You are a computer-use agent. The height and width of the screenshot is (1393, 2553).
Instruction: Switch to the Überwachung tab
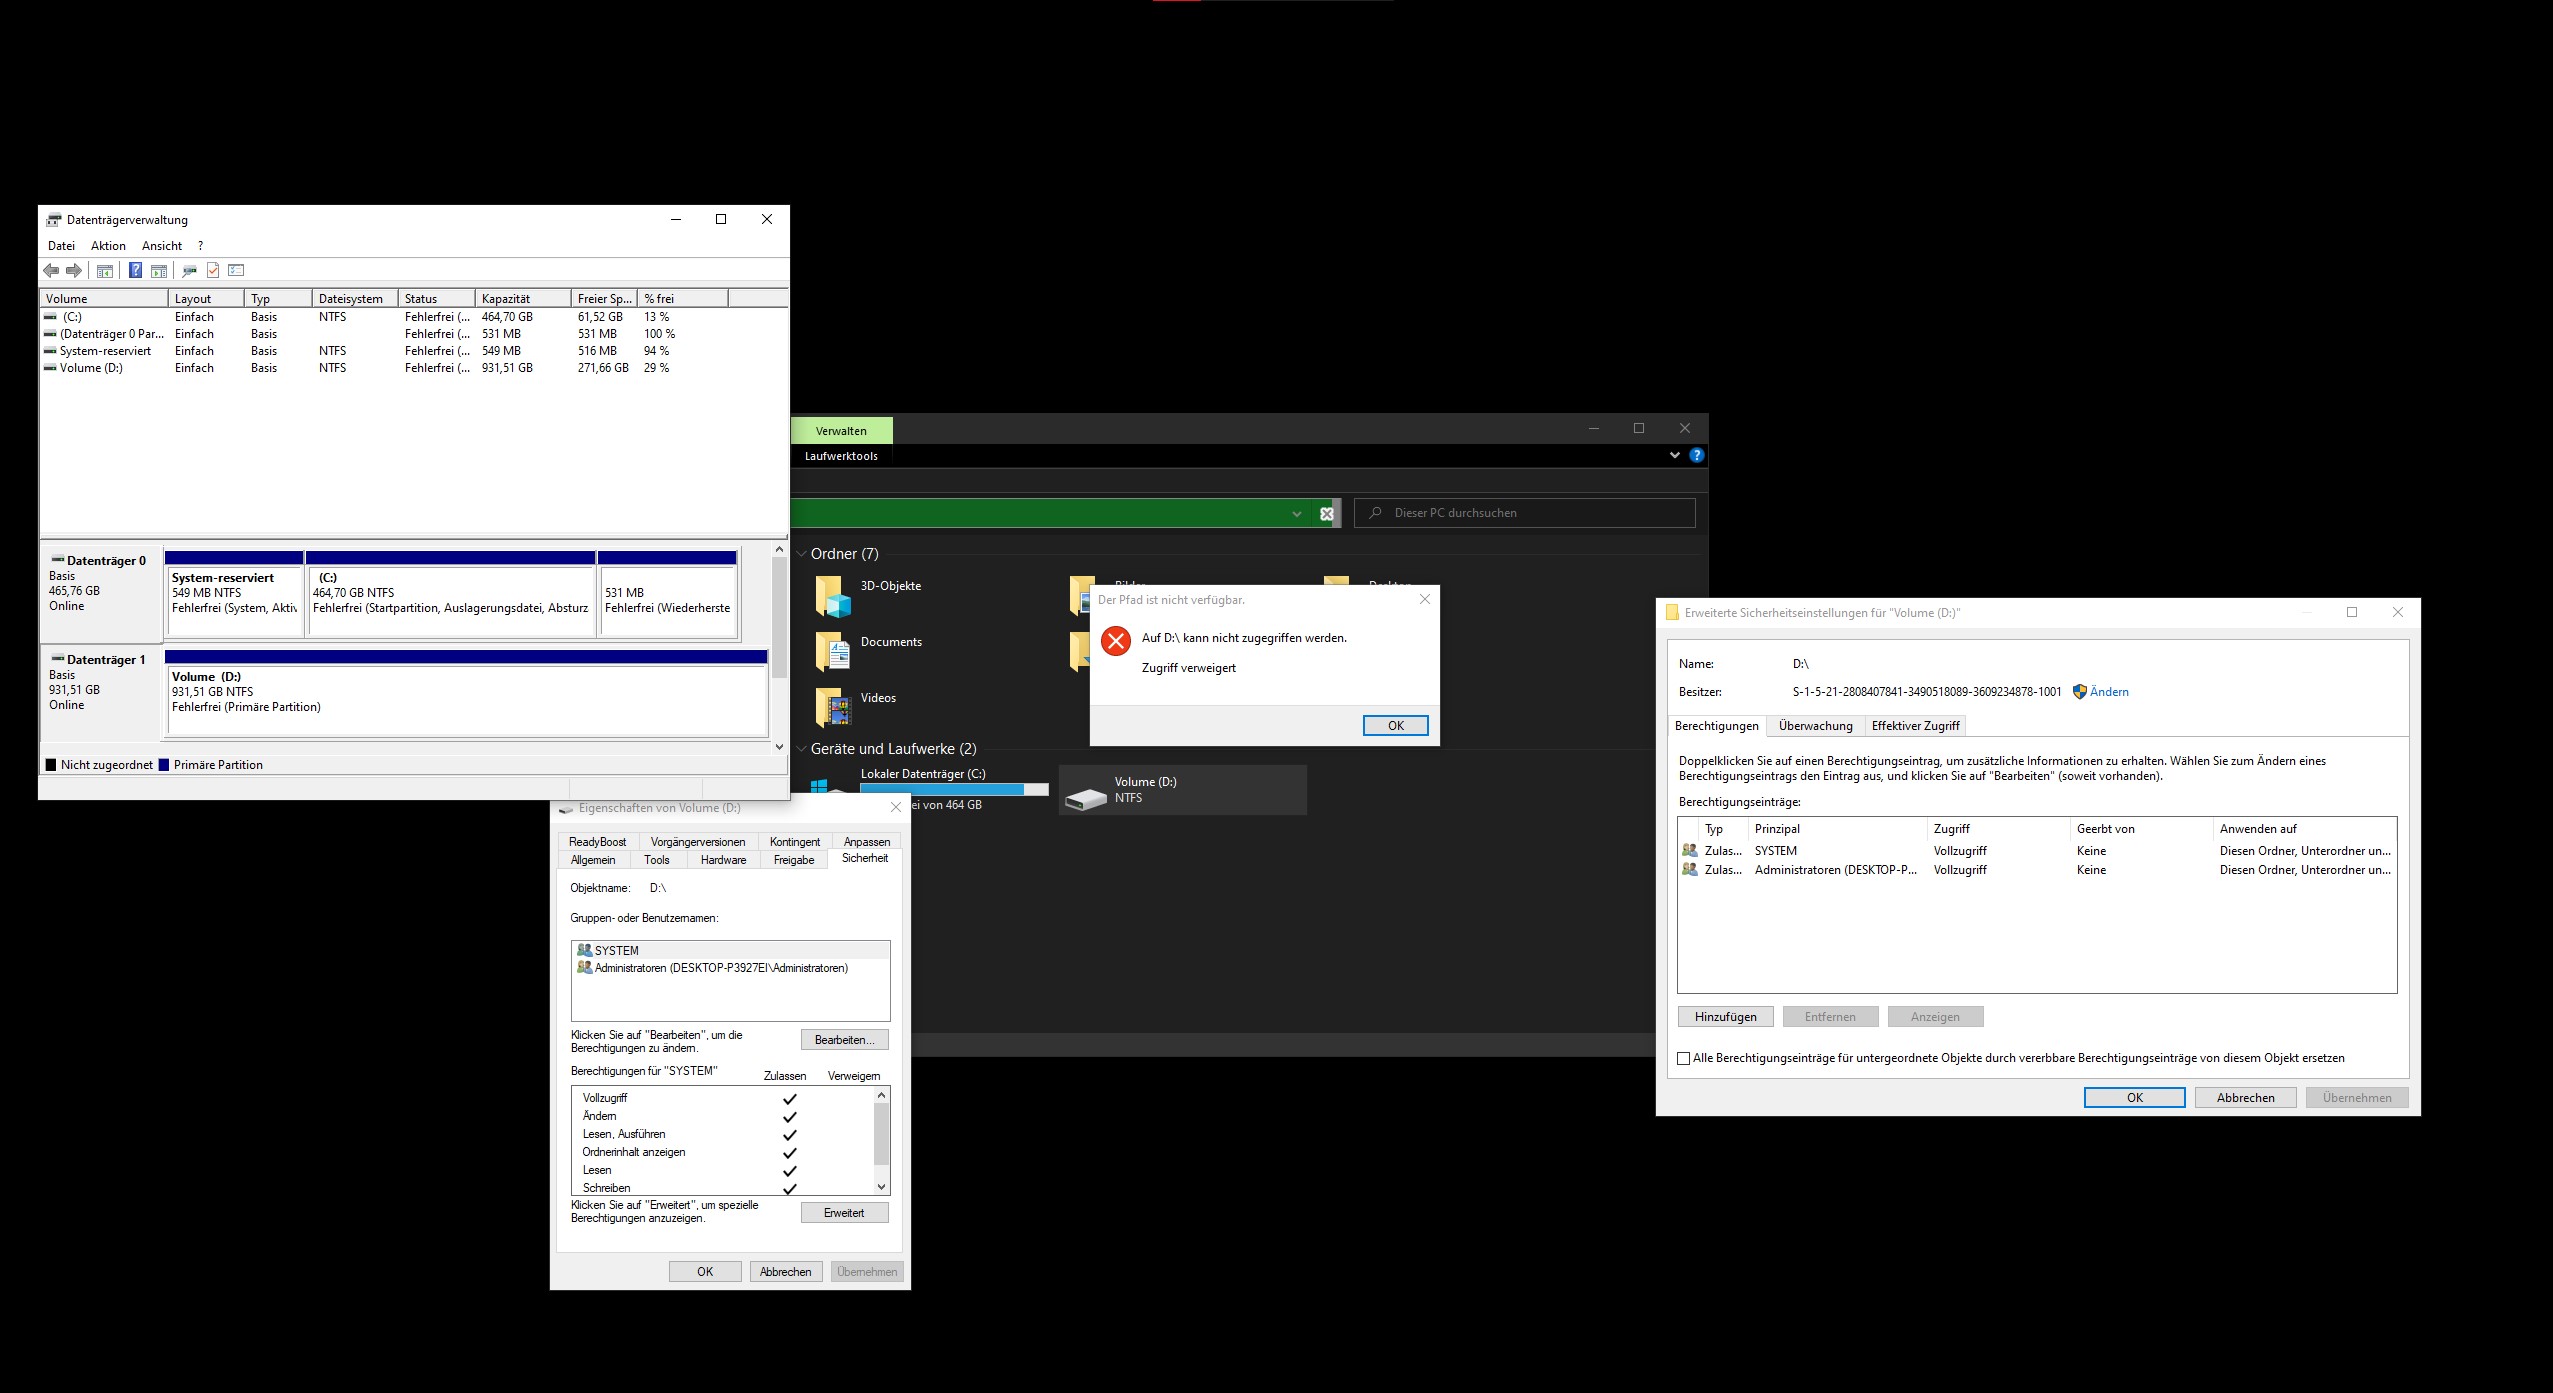pyautogui.click(x=1815, y=726)
